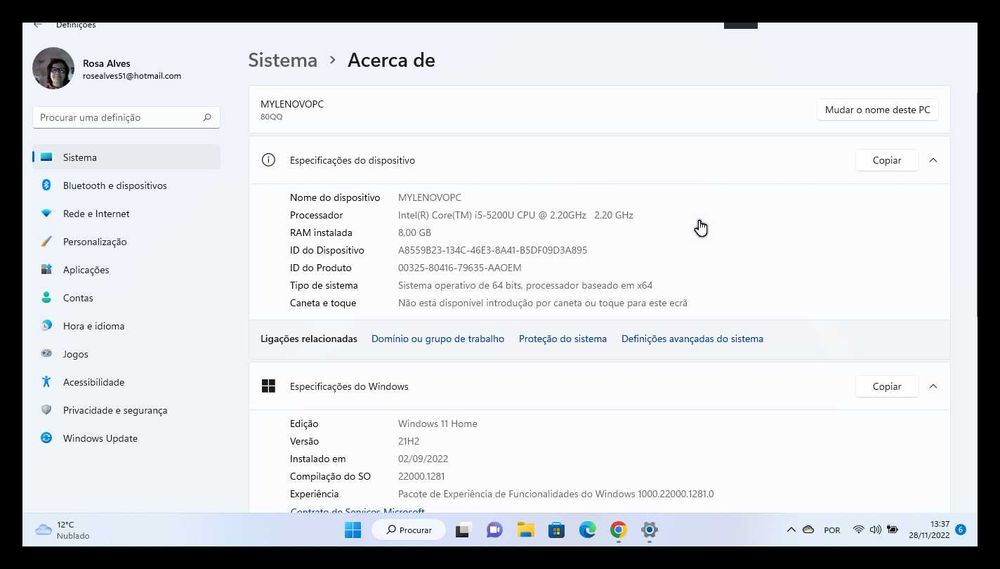
Task: Click the Wi-Fi icon in the system tray
Action: [x=858, y=529]
